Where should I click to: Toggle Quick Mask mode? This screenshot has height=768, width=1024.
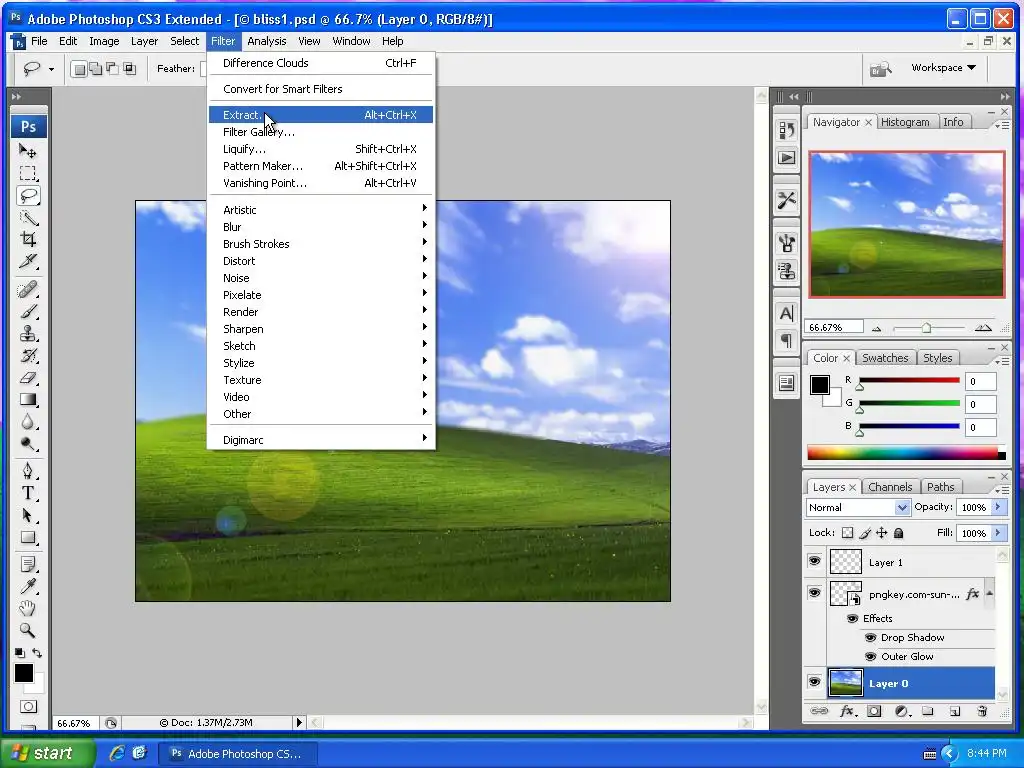(x=28, y=707)
